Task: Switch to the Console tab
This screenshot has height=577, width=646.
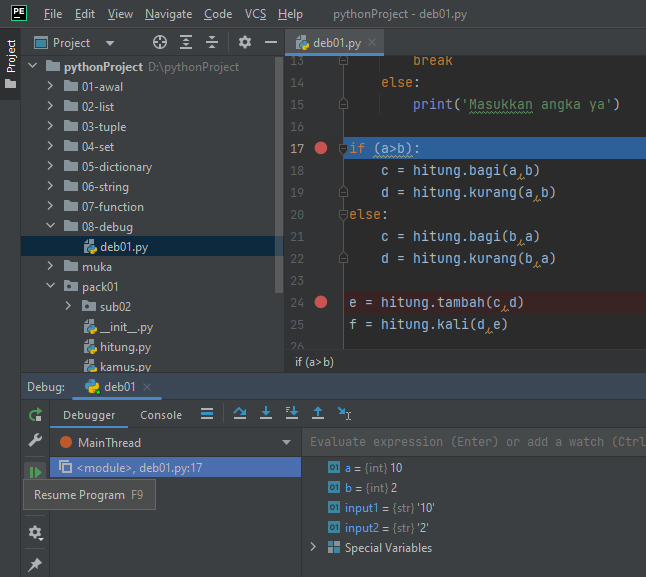Action: pyautogui.click(x=161, y=415)
